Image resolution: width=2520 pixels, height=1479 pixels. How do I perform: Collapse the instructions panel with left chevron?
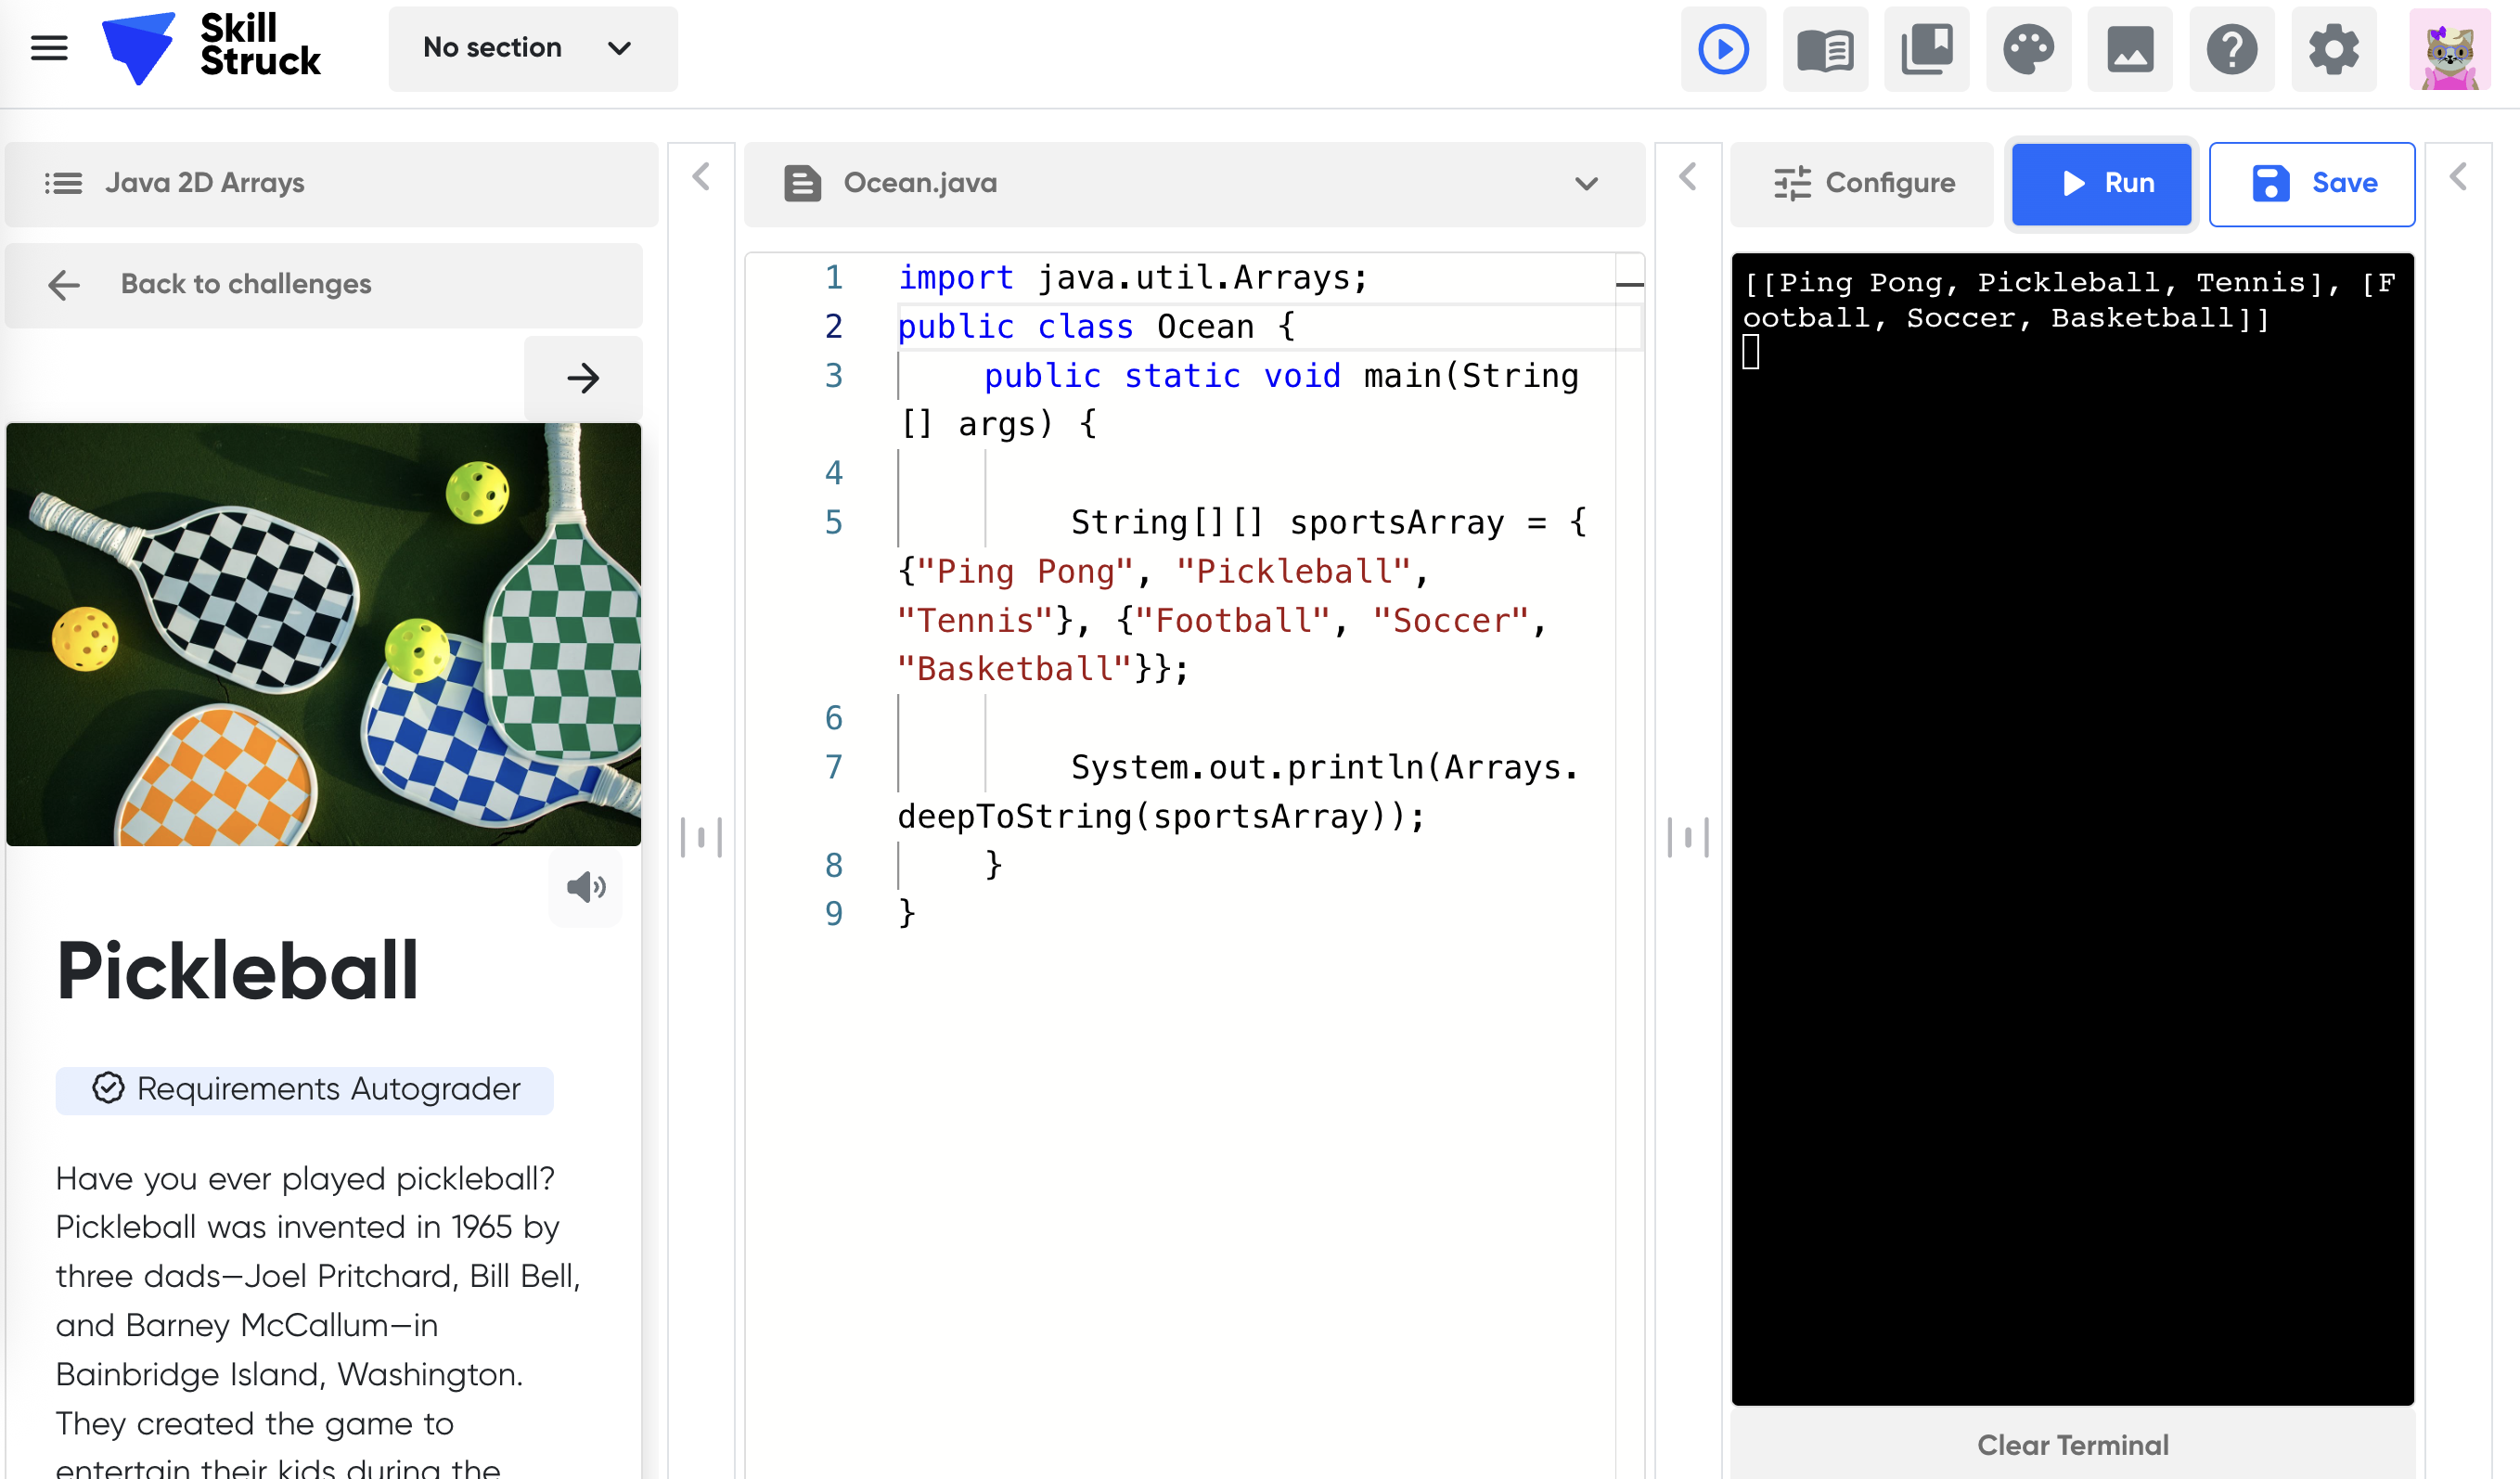pyautogui.click(x=701, y=178)
